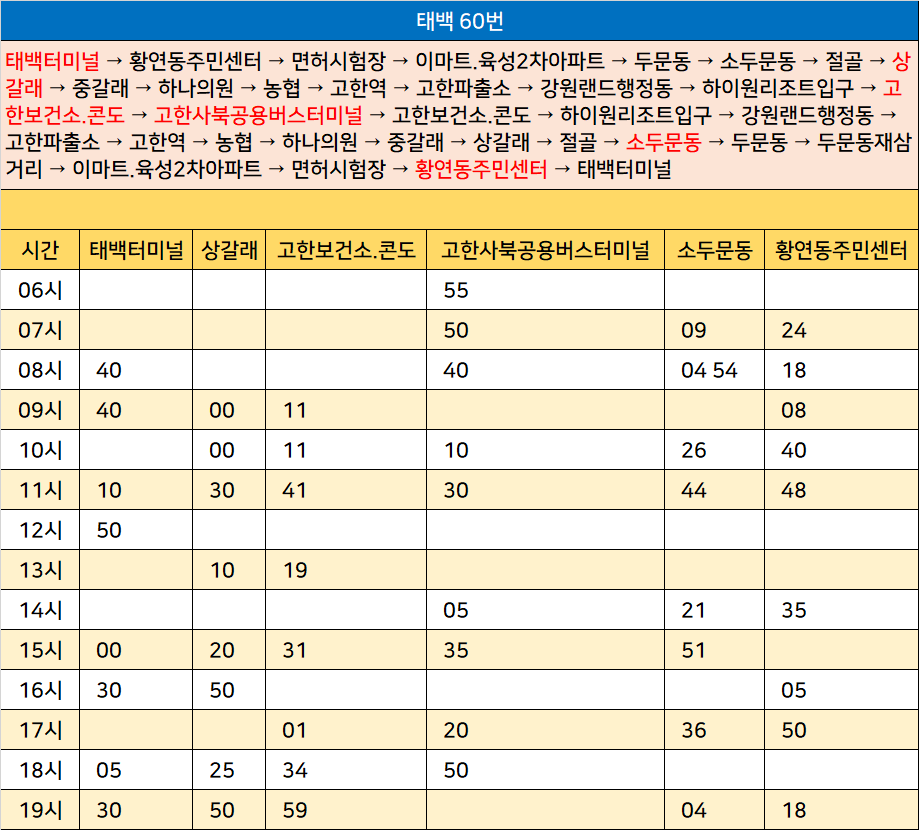Select the '09시' row label
Viewport: 919px width, 830px height.
point(40,410)
